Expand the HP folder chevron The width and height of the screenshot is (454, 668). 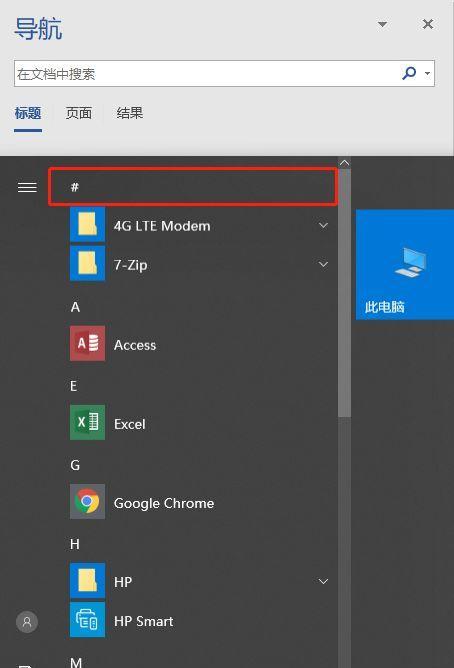point(323,581)
